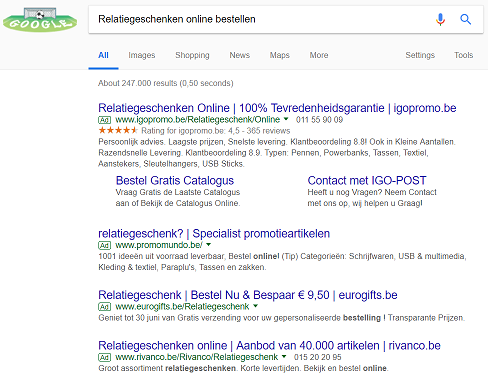Open the Google soccer doodle logo
488x388 pixels.
40,20
